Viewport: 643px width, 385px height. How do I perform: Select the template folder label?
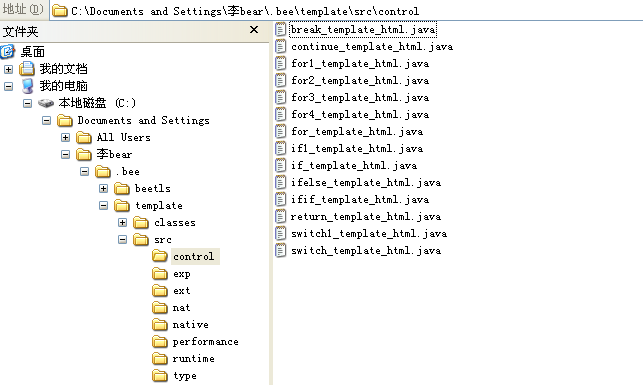coord(159,206)
